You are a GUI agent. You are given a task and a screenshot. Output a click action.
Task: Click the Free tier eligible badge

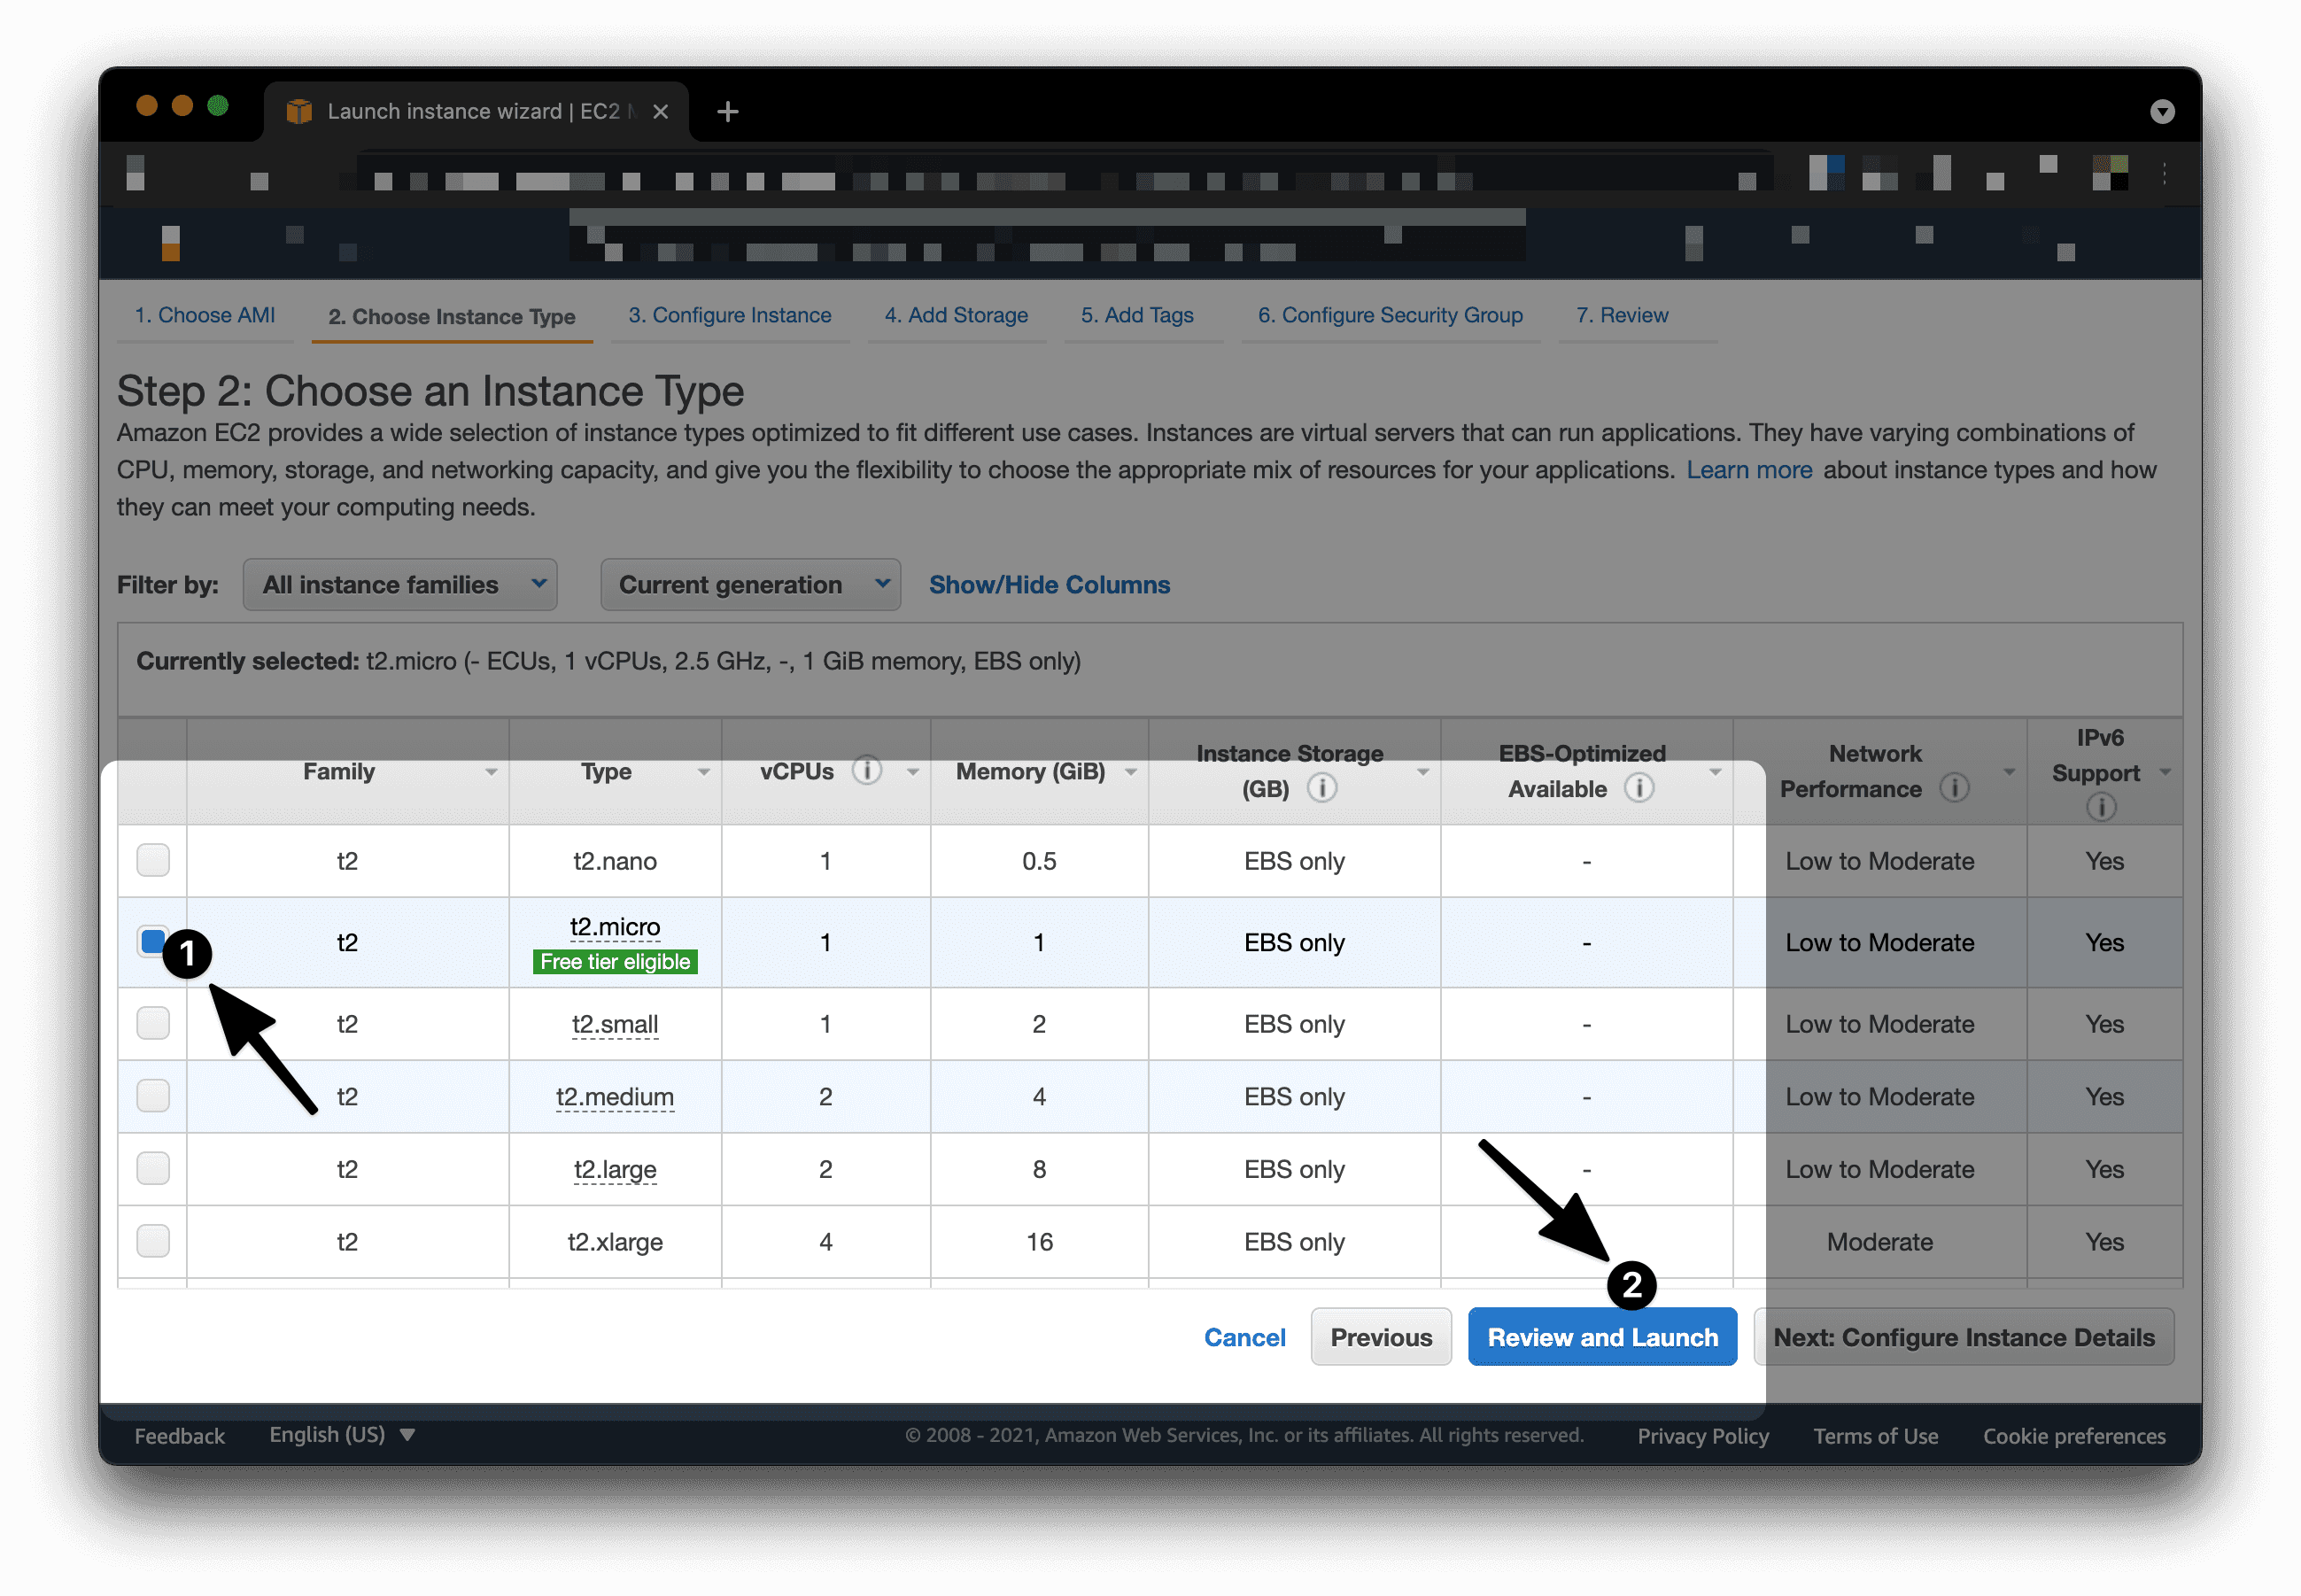point(615,962)
